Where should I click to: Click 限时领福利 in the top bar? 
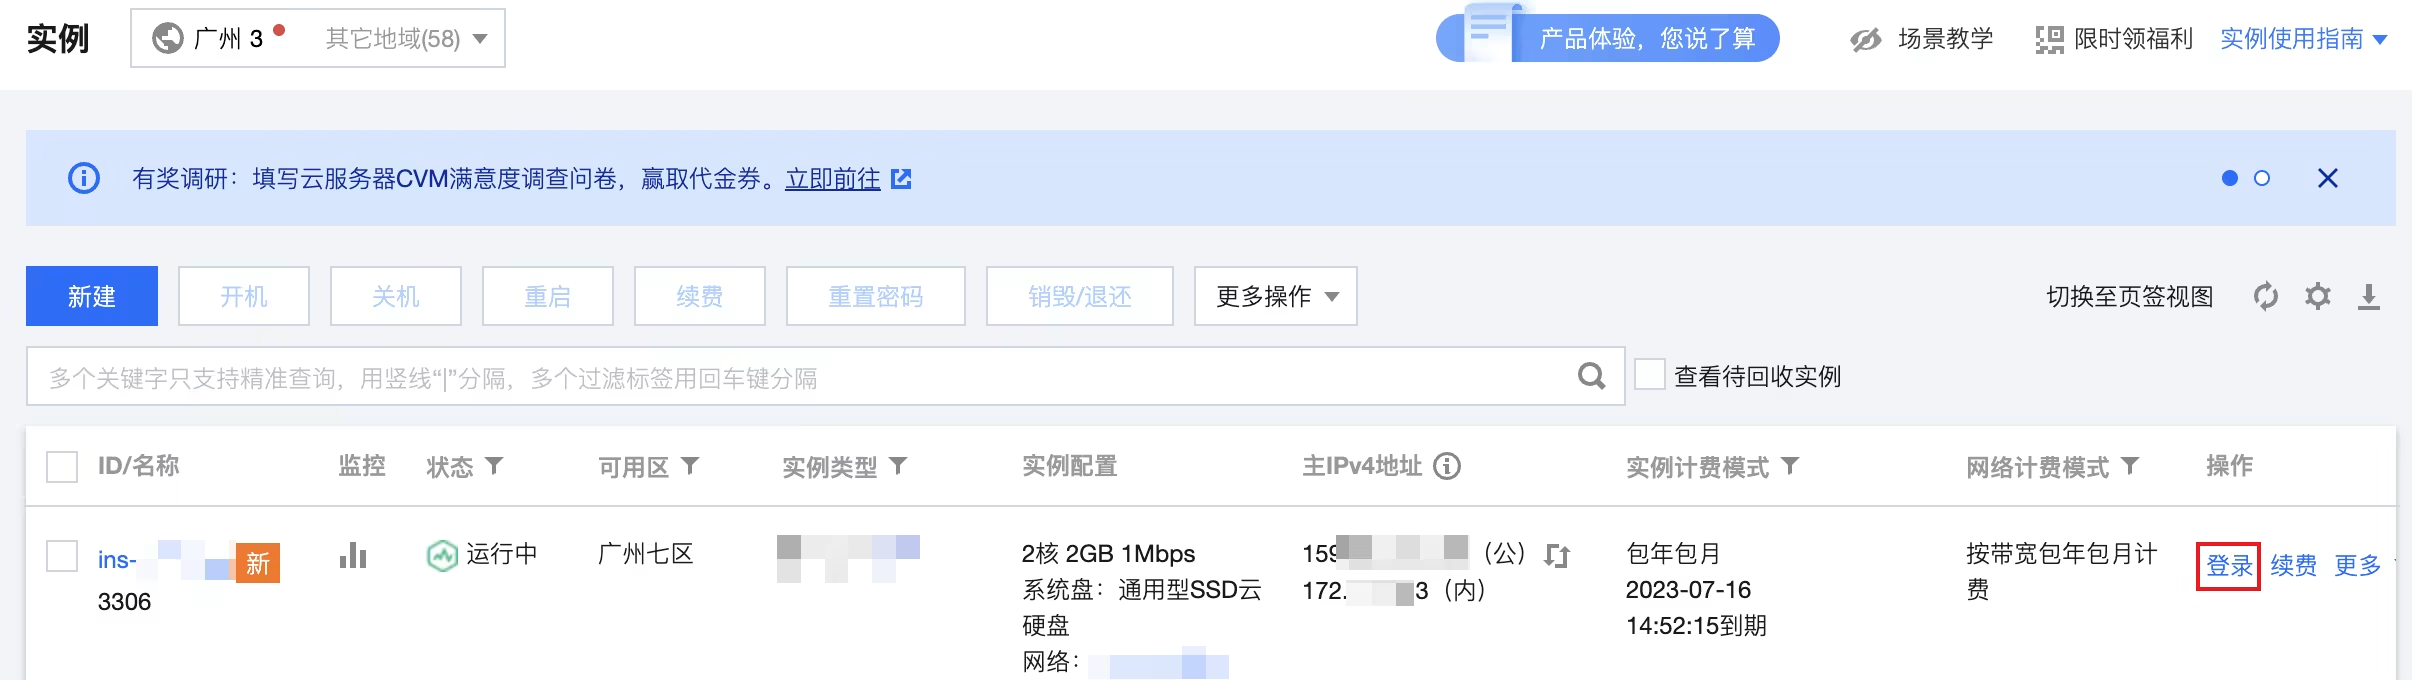coord(2114,39)
